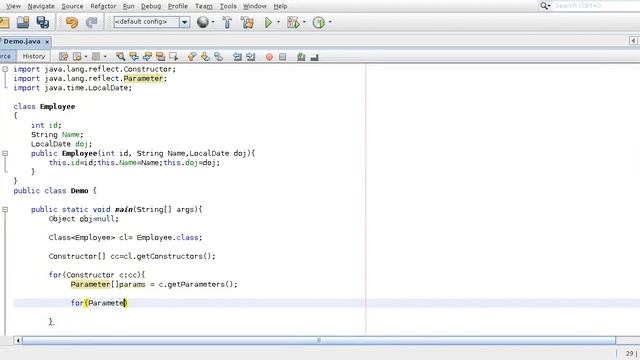Shift Line Right icon in editor toolbar
The width and height of the screenshot is (640, 360).
(251, 57)
